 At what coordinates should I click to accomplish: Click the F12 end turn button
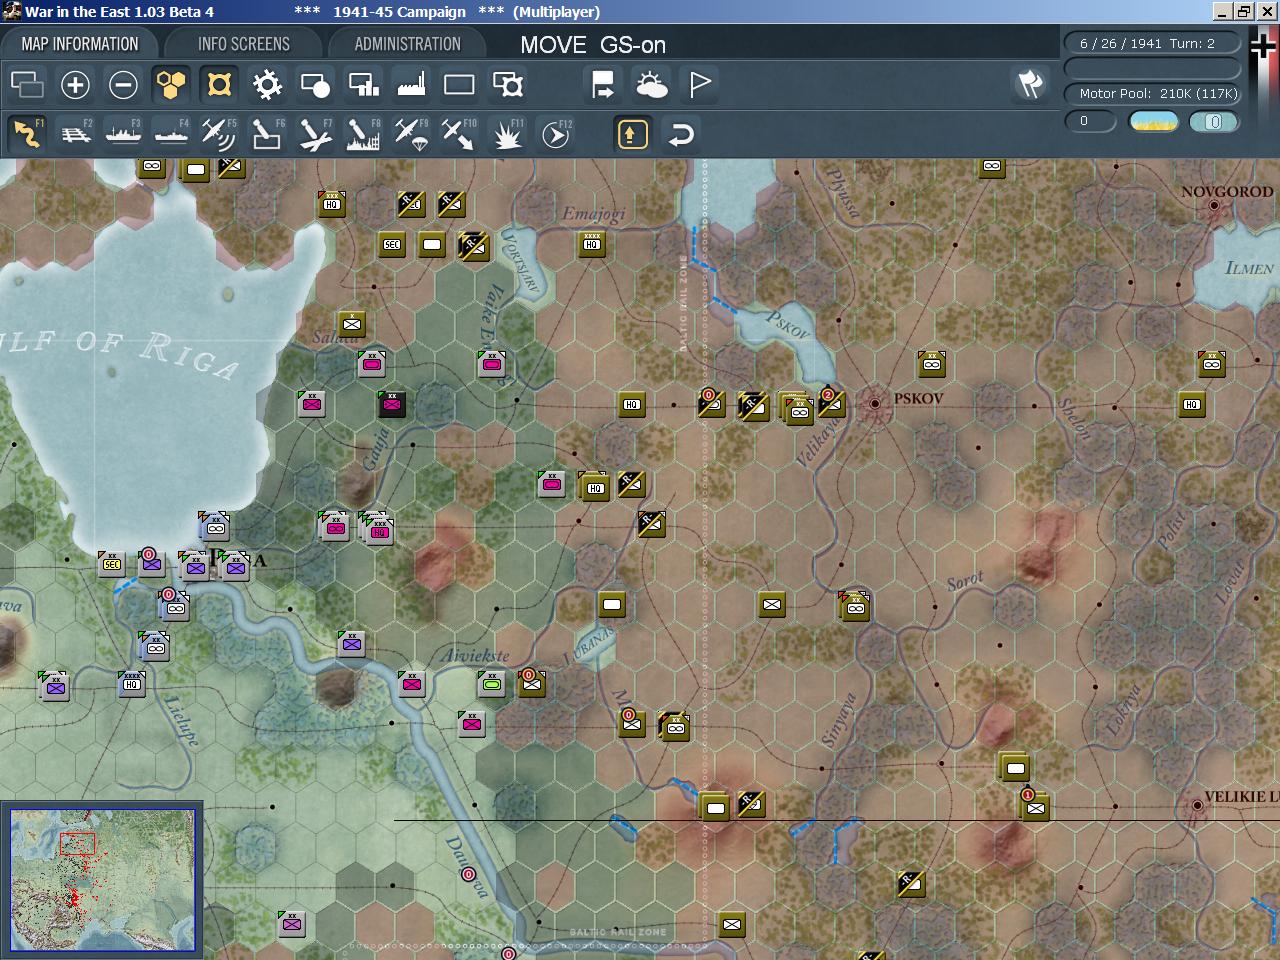tap(556, 133)
